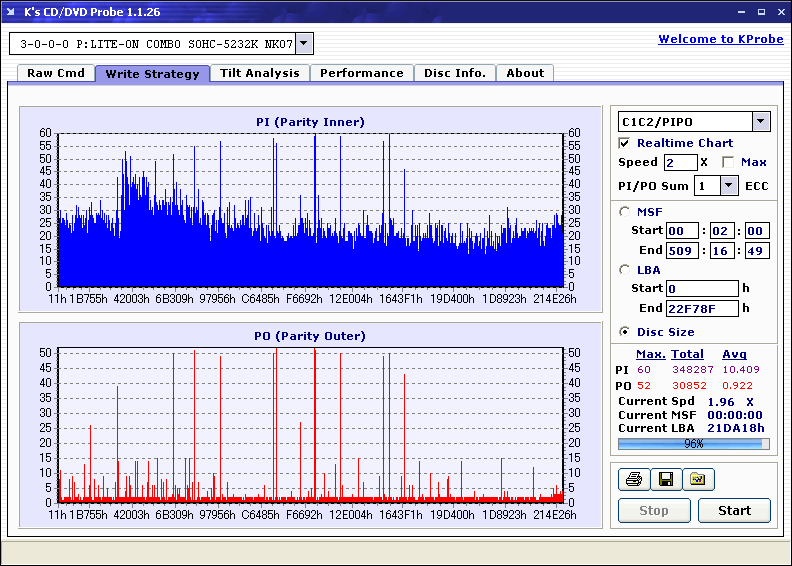Click the third yellow chart-image icon button
Image resolution: width=792 pixels, height=566 pixels.
698,480
